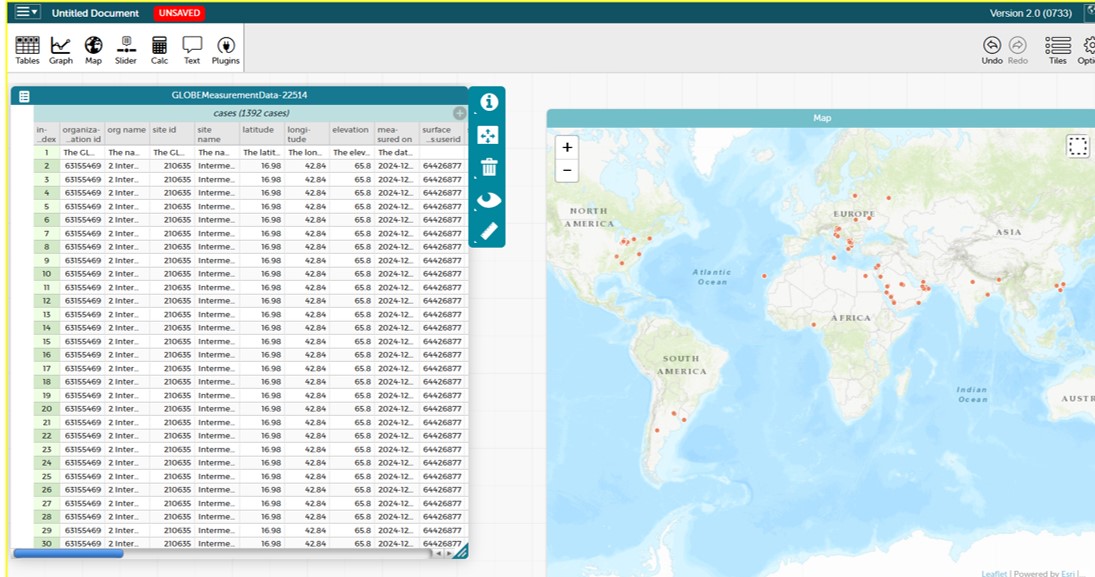The width and height of the screenshot is (1095, 577).
Task: Click the Untitled Document title field
Action: (95, 13)
